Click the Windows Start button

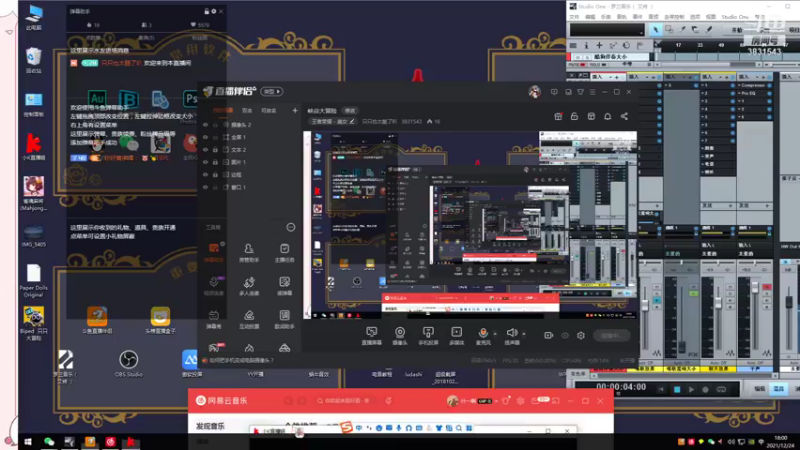[28, 442]
